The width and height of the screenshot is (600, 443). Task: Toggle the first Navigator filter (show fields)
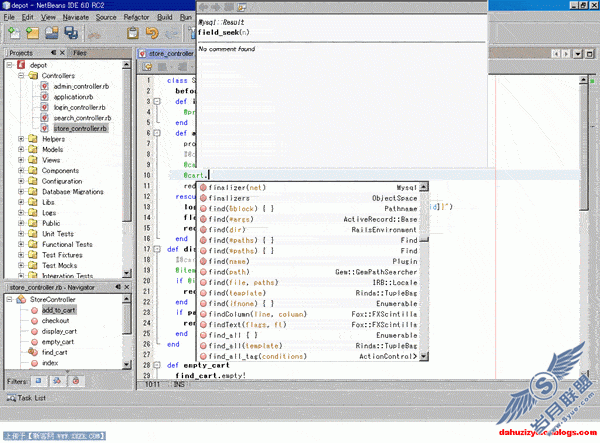point(38,381)
